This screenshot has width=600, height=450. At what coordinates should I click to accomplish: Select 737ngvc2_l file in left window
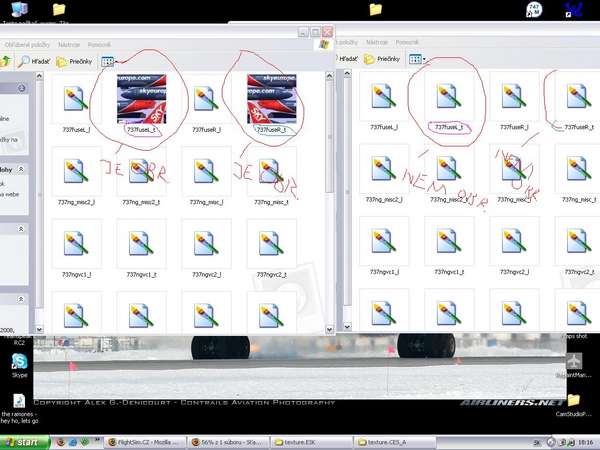(206, 248)
